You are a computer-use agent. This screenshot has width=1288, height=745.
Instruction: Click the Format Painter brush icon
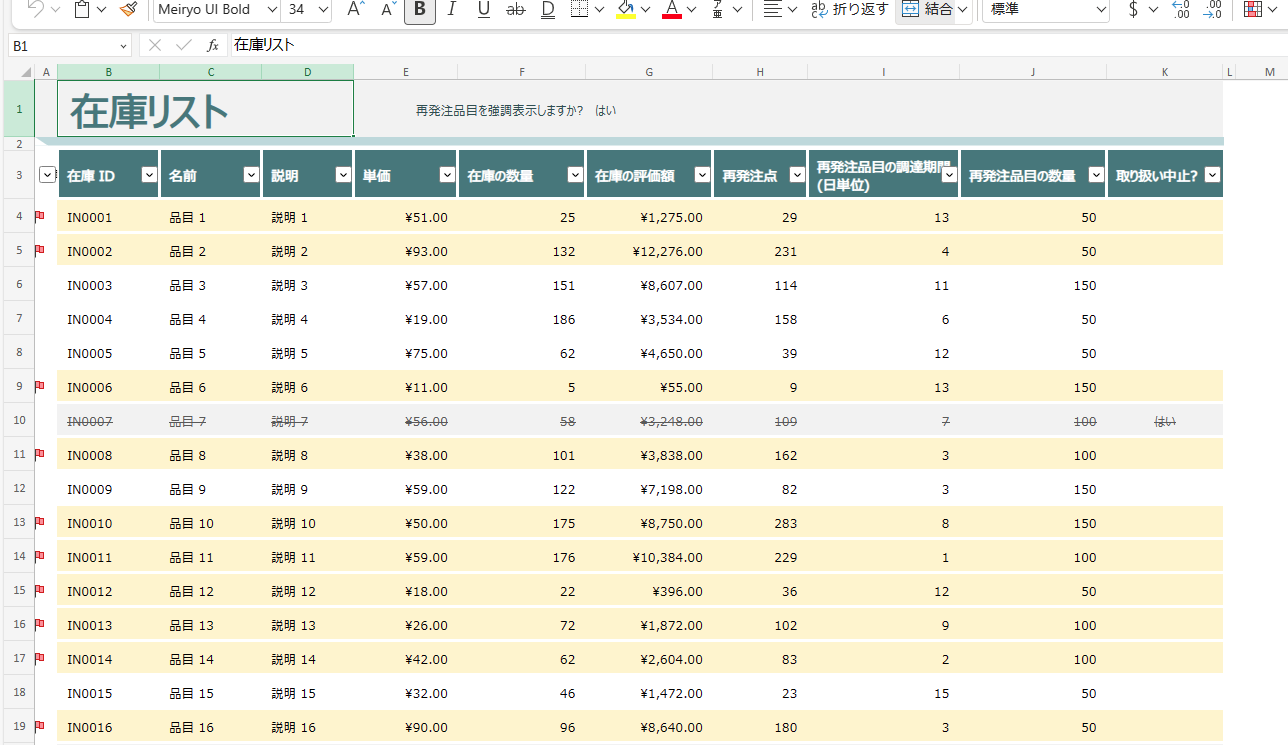[x=128, y=10]
